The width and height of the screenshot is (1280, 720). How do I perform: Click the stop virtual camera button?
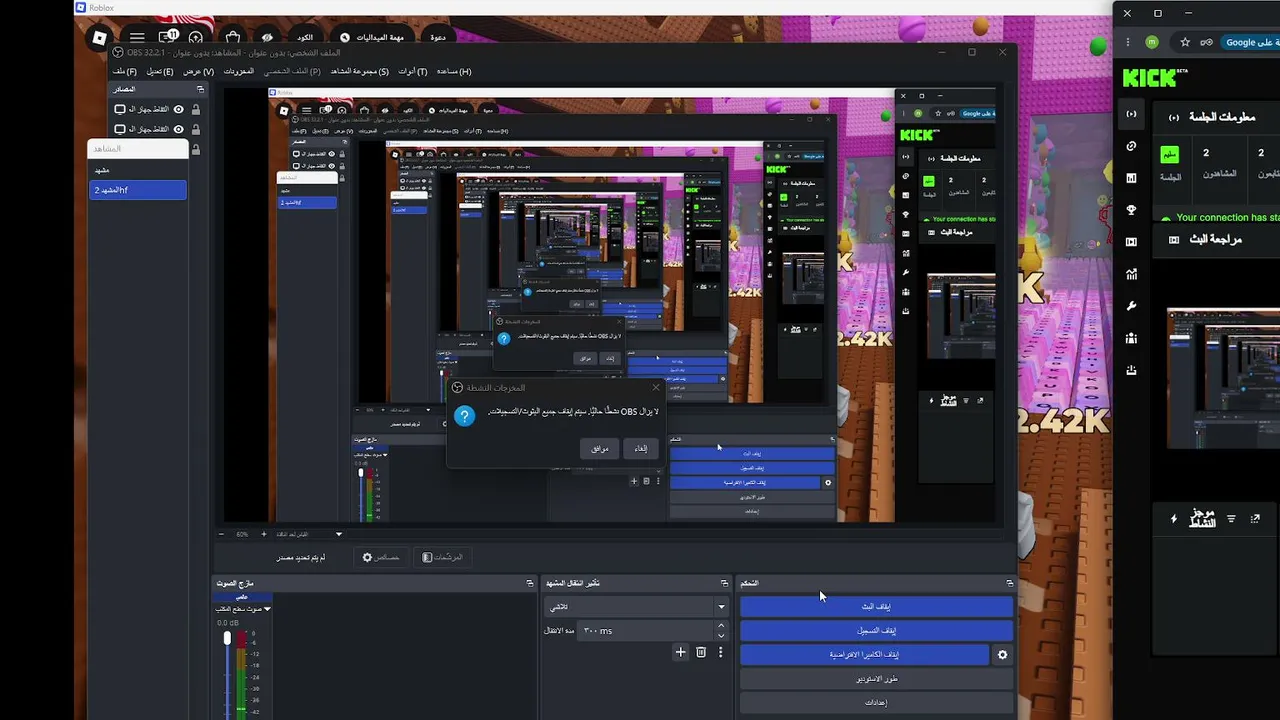click(x=864, y=655)
